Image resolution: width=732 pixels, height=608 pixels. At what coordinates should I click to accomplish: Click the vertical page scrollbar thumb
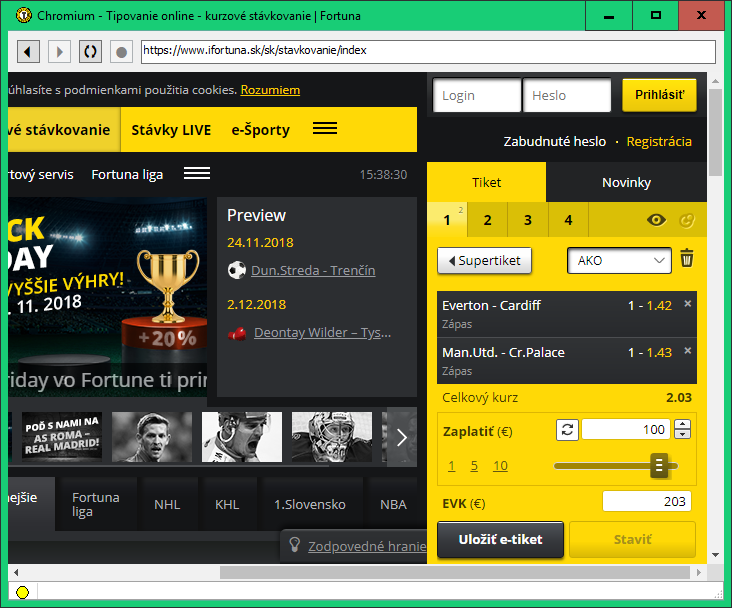pyautogui.click(x=715, y=132)
